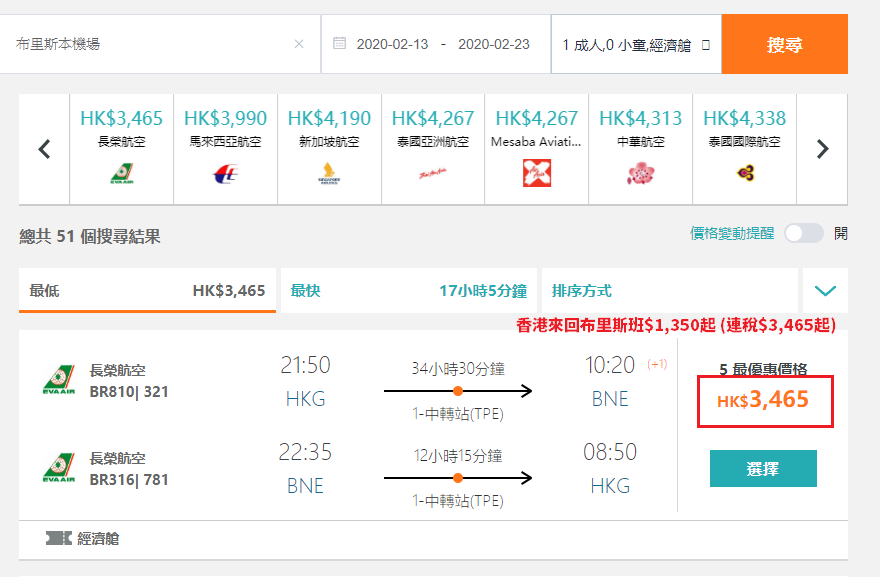
Task: Expand the sort options chevron
Action: (825, 291)
